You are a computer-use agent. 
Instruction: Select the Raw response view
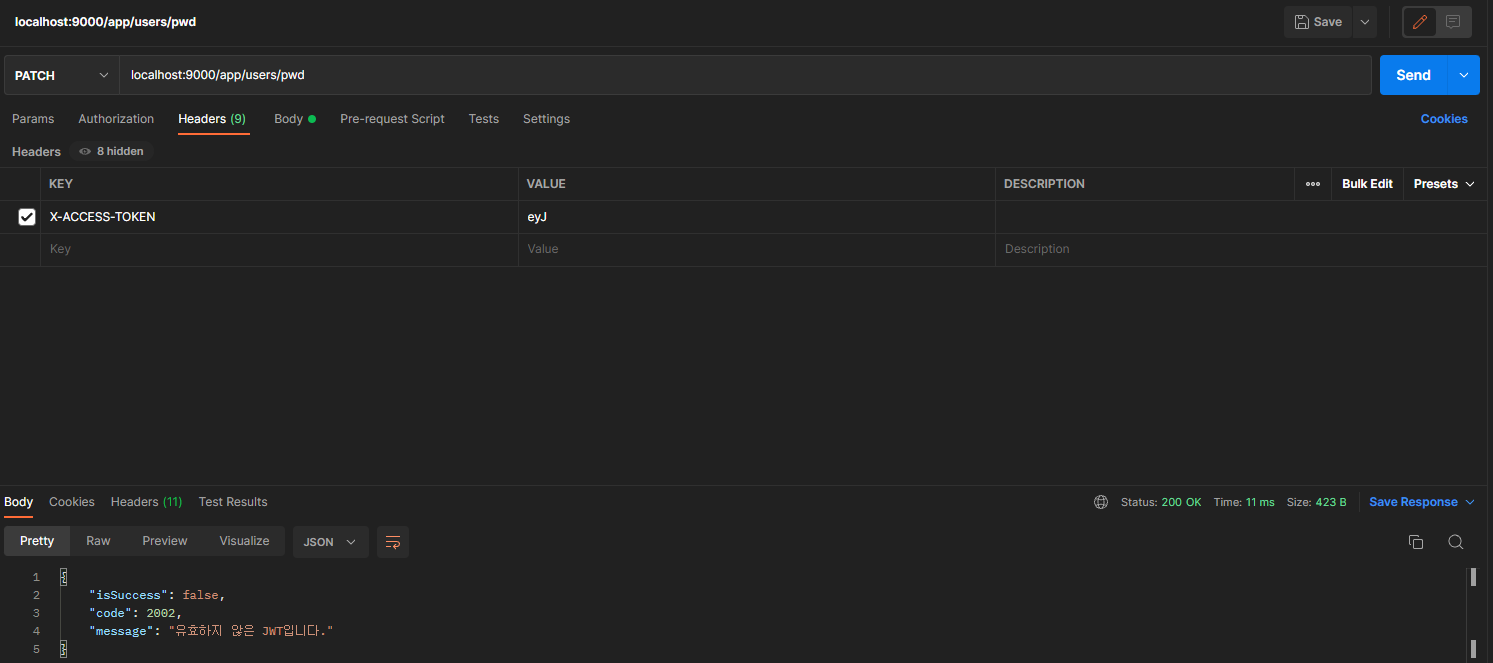(98, 541)
